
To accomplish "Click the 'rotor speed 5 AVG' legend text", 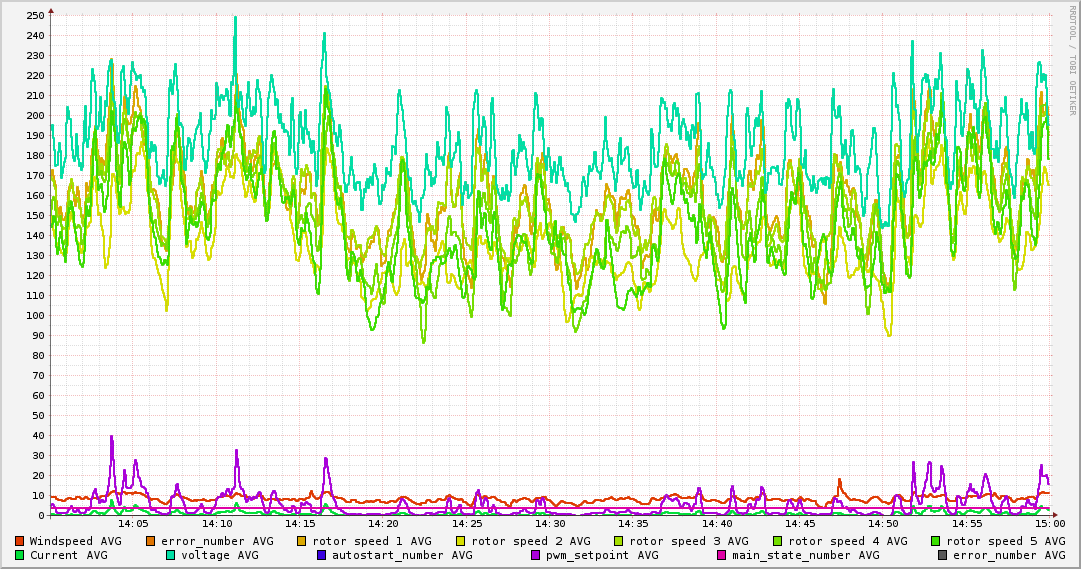I will 1006,541.
